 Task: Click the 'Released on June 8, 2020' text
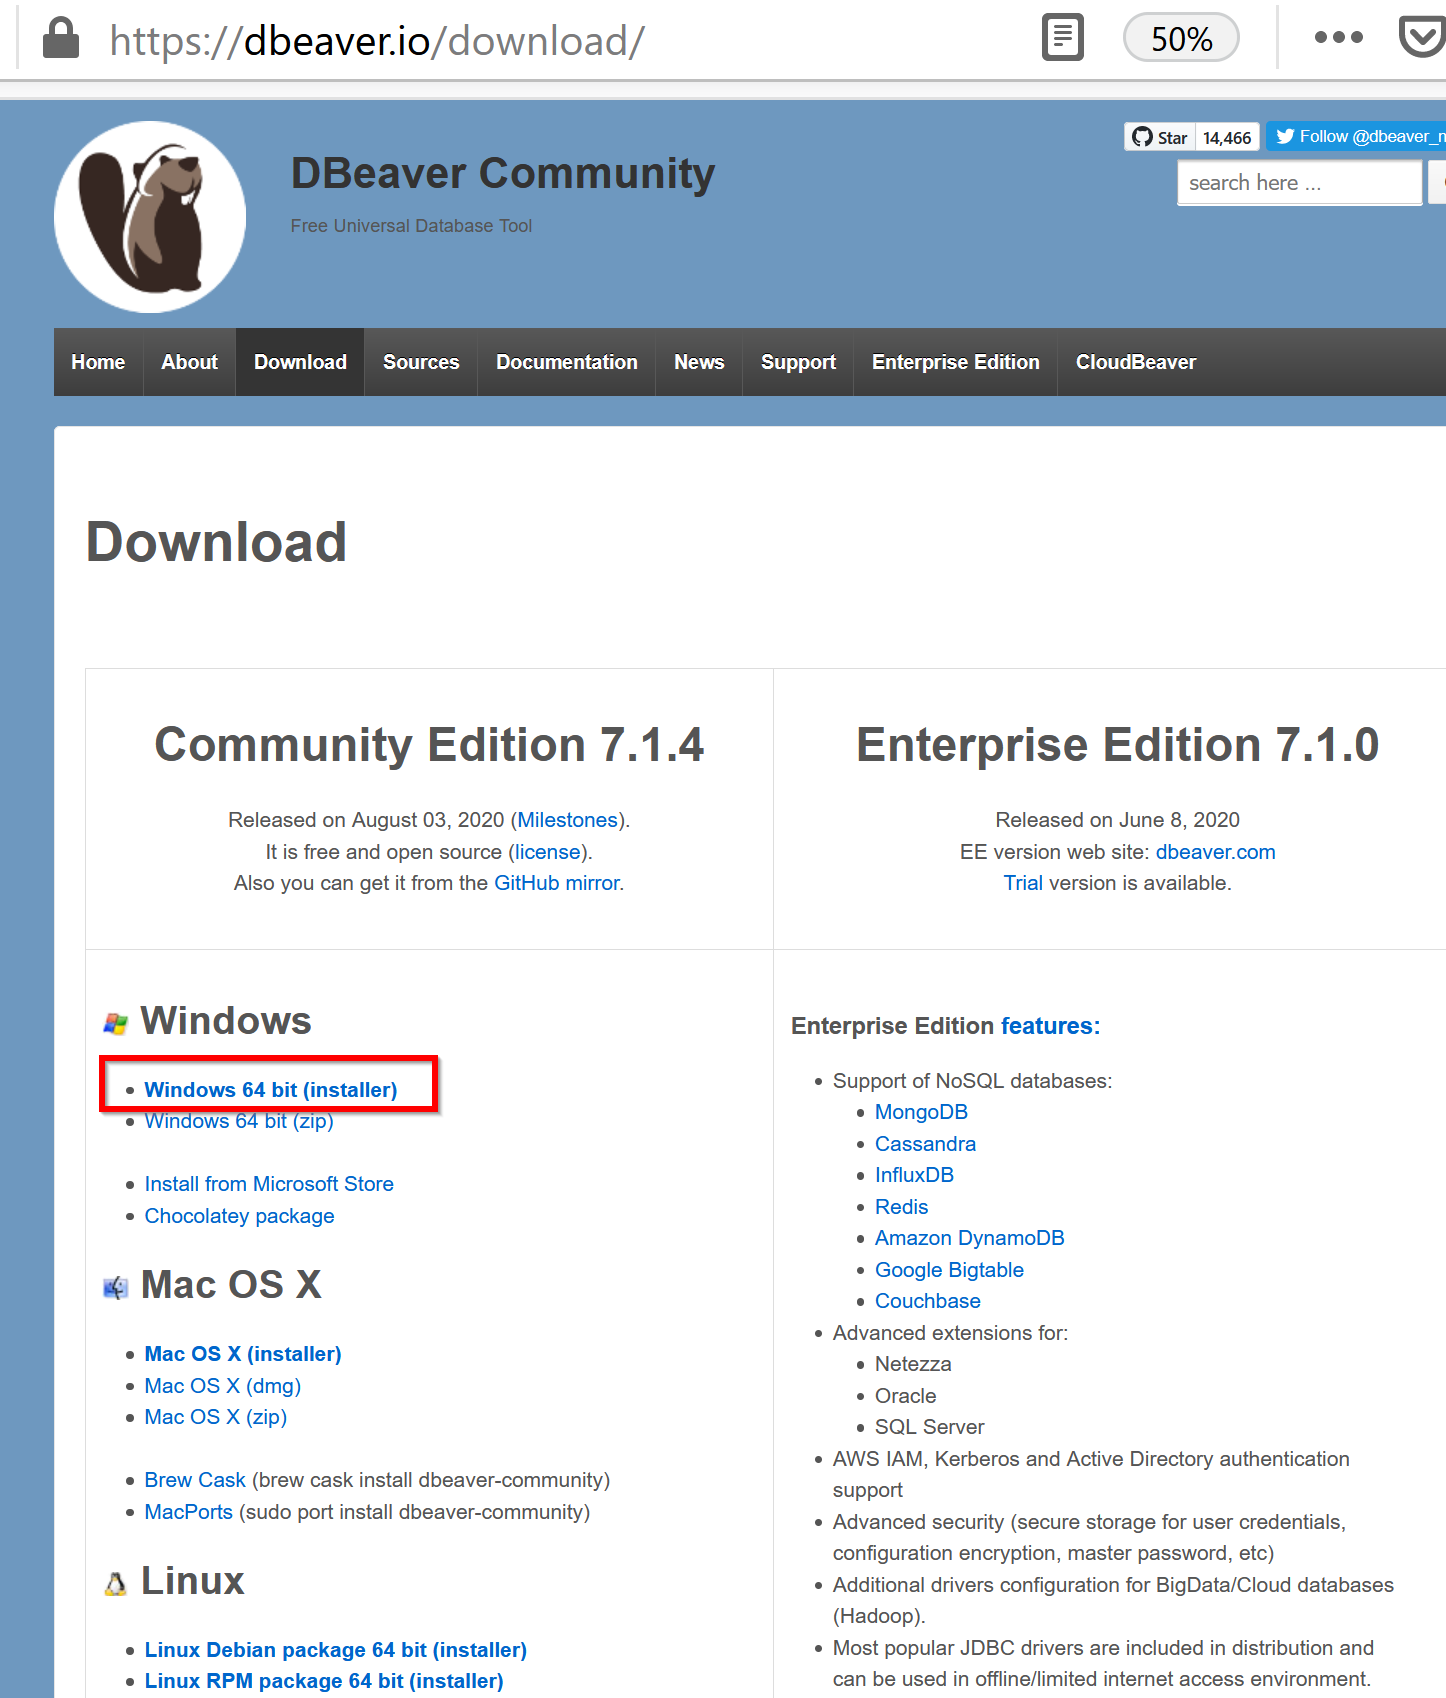1117,820
